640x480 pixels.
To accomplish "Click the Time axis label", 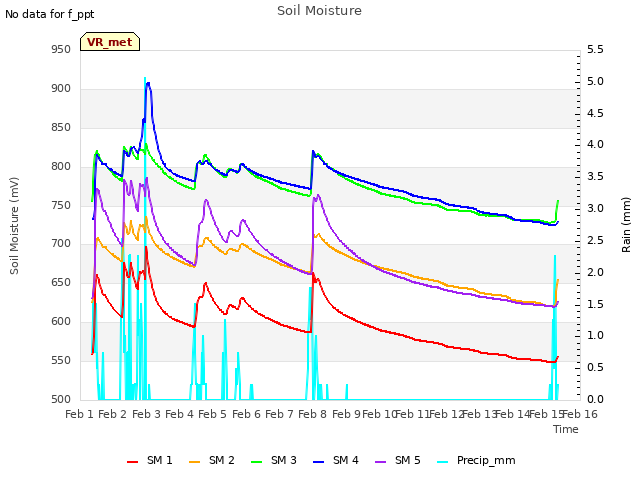I will [x=566, y=429].
